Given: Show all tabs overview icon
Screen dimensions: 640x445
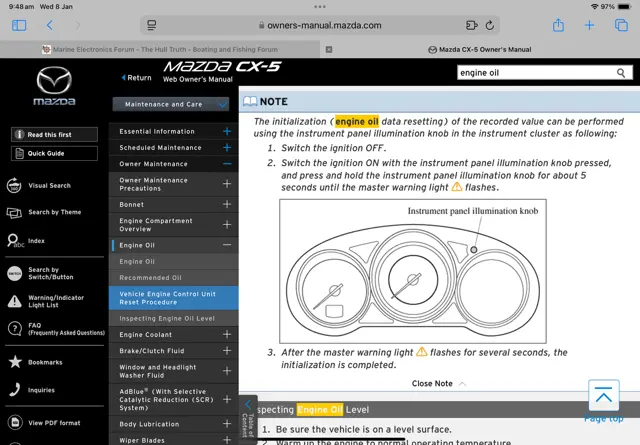Looking at the screenshot, I should click(x=621, y=25).
